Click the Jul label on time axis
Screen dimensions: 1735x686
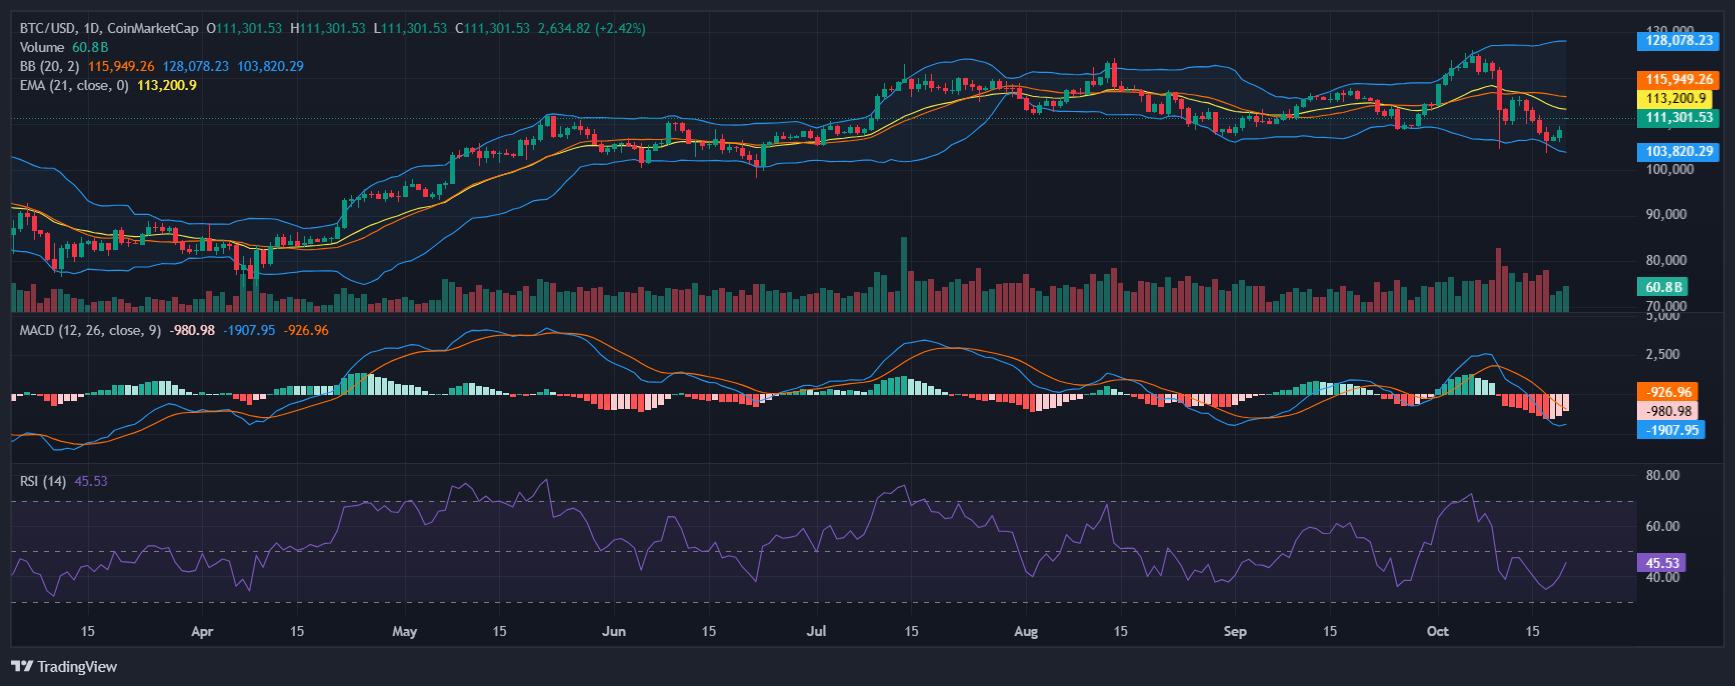click(816, 631)
